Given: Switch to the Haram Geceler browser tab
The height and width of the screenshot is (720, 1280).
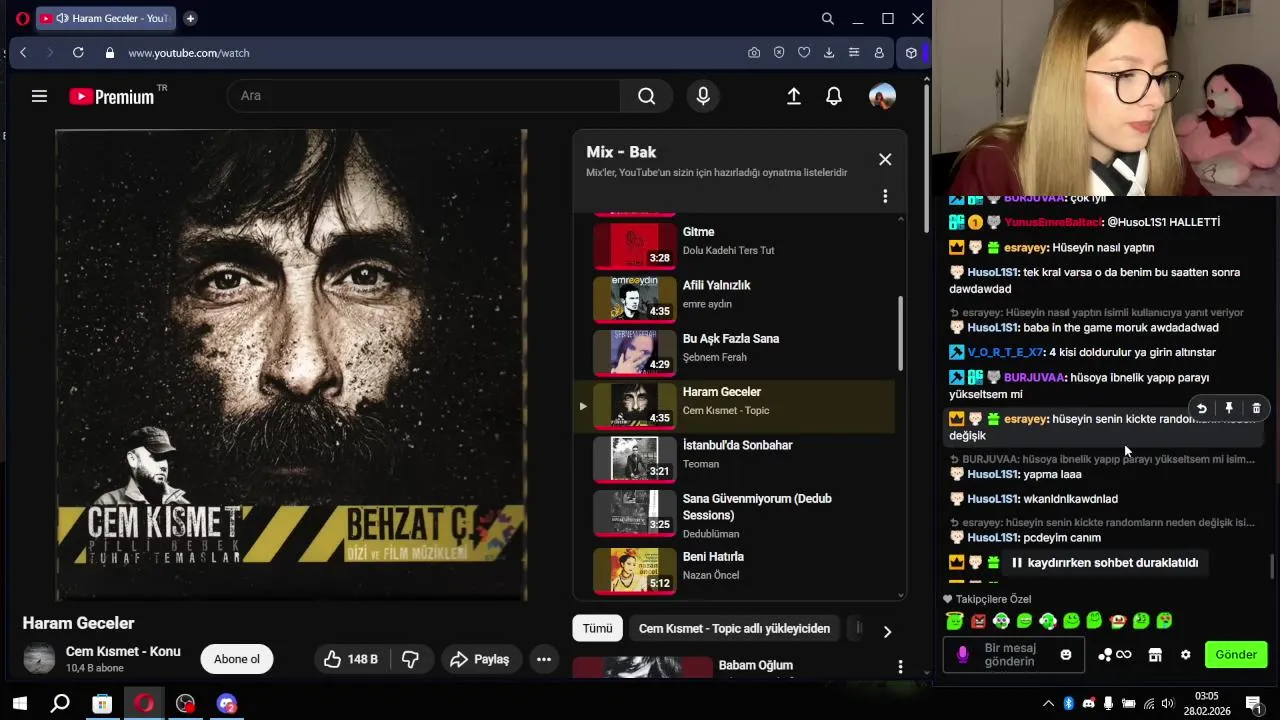Looking at the screenshot, I should coord(106,18).
